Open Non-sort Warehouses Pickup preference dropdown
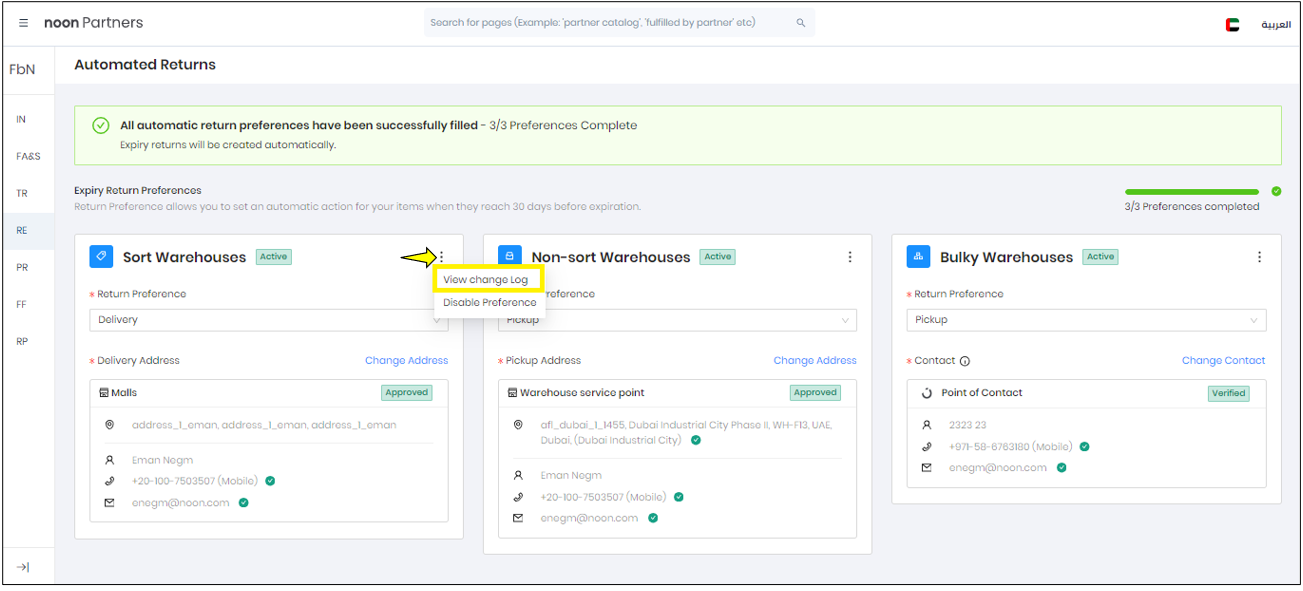Image resolution: width=1303 pixels, height=591 pixels. 677,320
